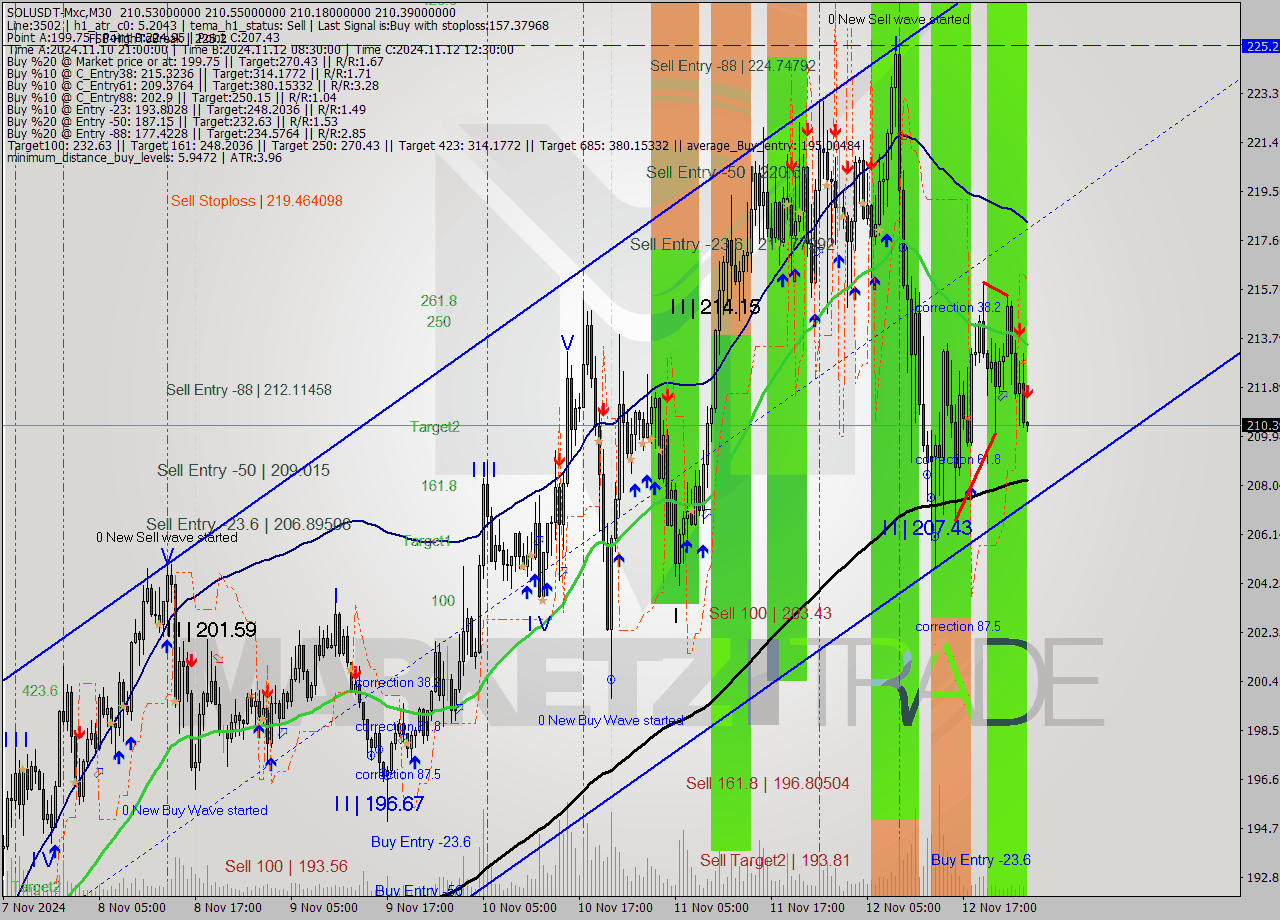Click the '11 Nov 17:00' time axis label
Image resolution: width=1280 pixels, height=920 pixels.
[807, 908]
